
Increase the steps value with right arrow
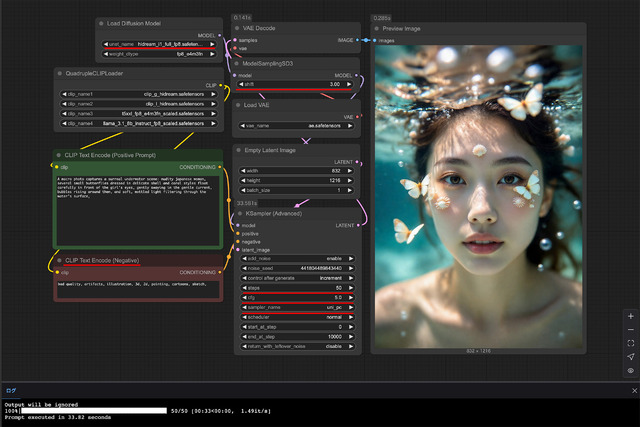click(353, 288)
